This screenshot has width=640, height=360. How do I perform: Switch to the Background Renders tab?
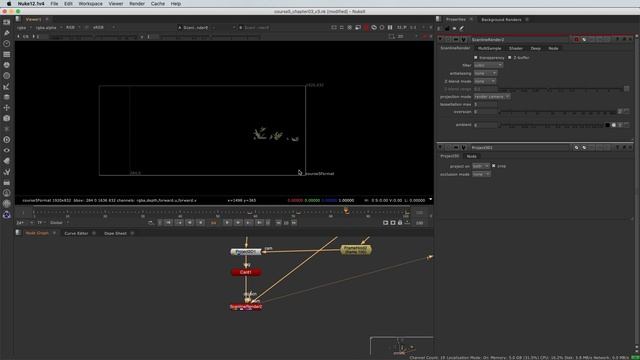[x=501, y=20]
